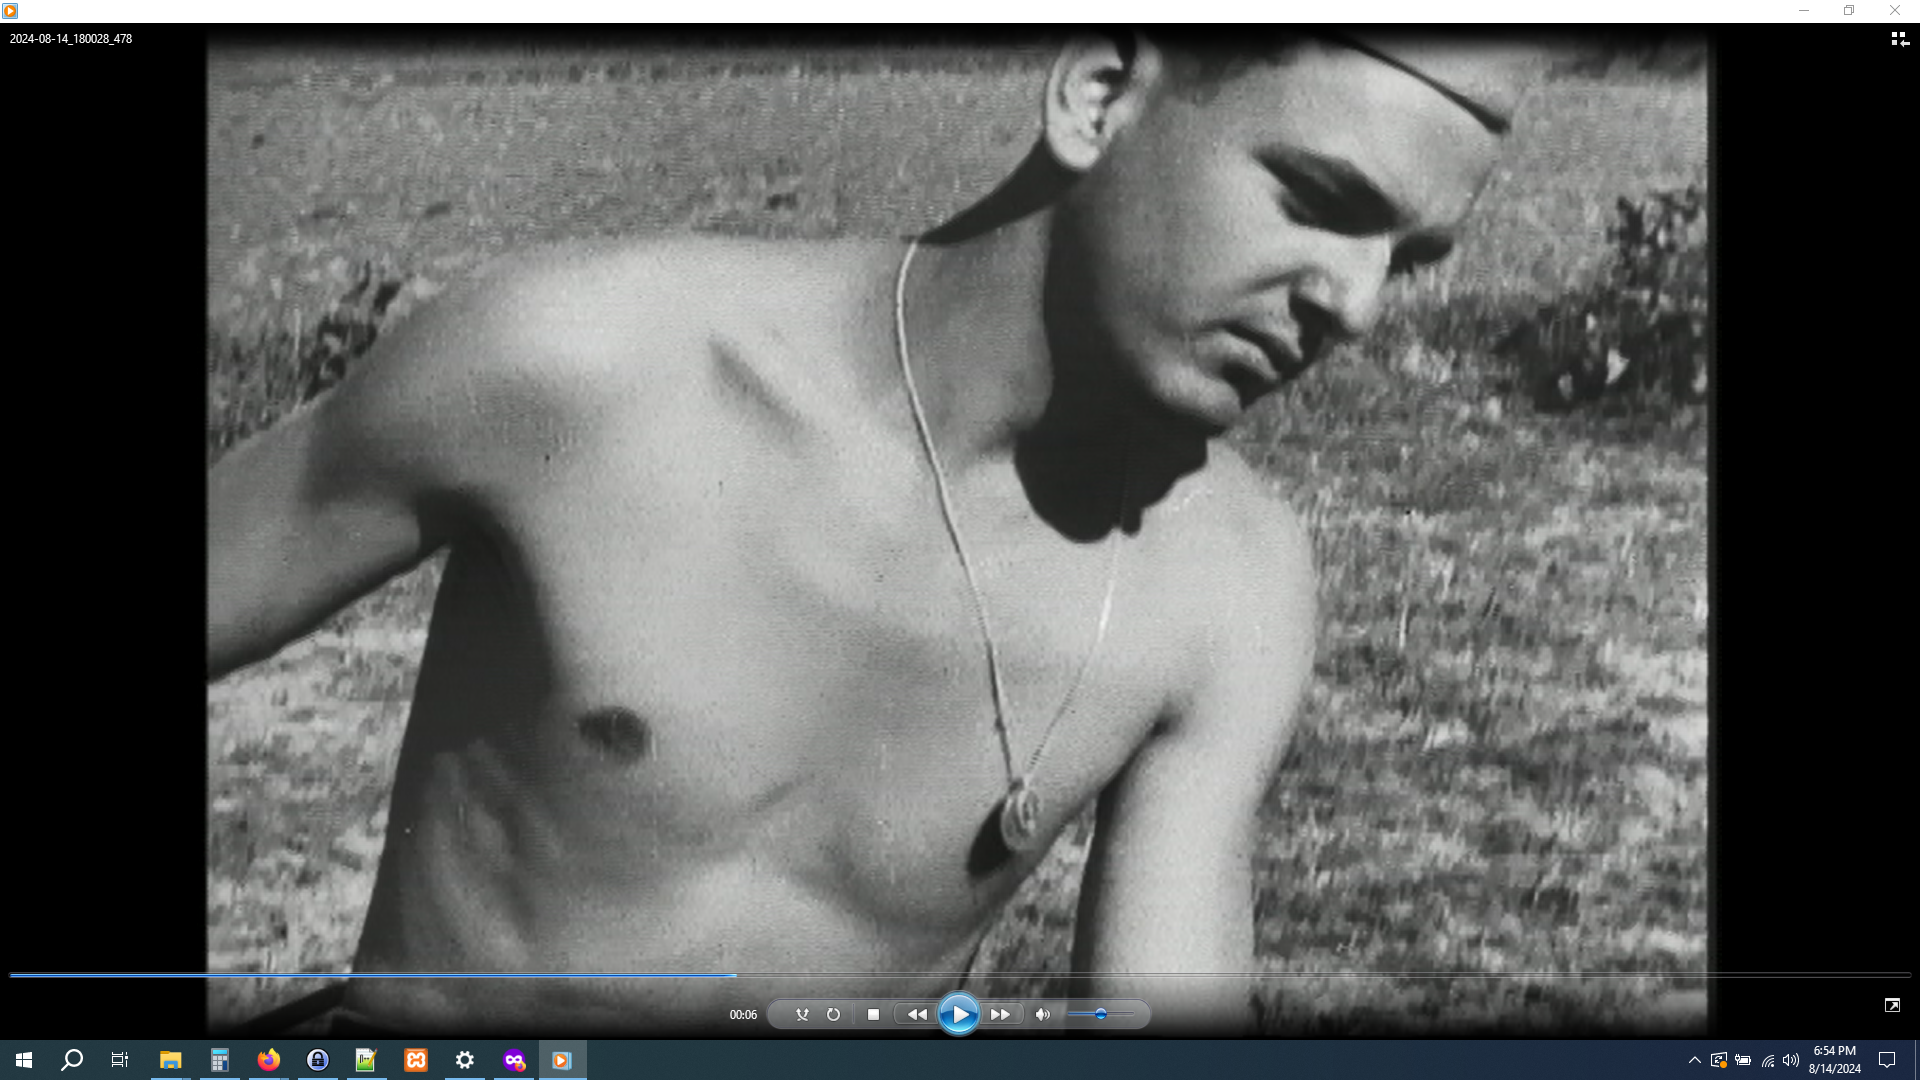The height and width of the screenshot is (1080, 1920).
Task: Fast forward with the next button
Action: pos(1000,1014)
